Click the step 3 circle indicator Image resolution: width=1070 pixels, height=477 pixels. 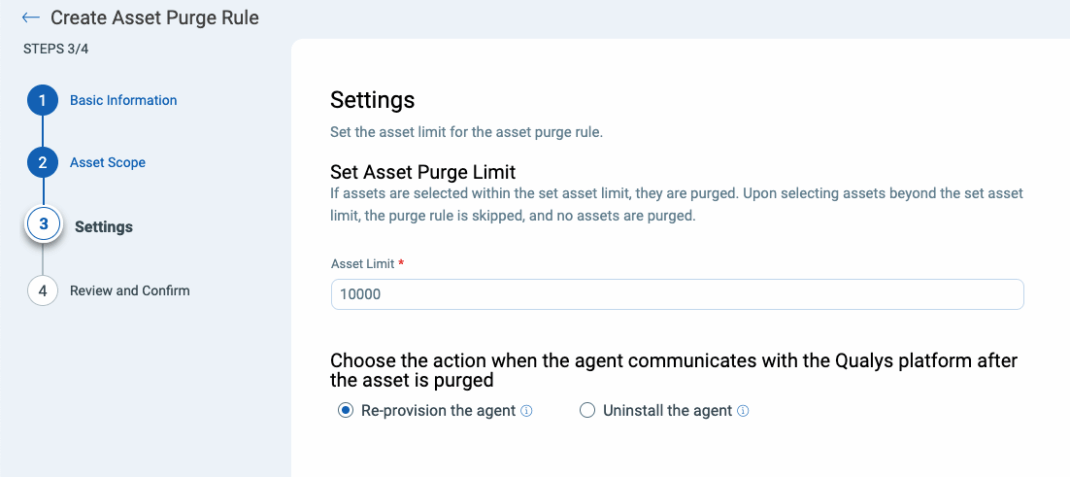(x=44, y=226)
